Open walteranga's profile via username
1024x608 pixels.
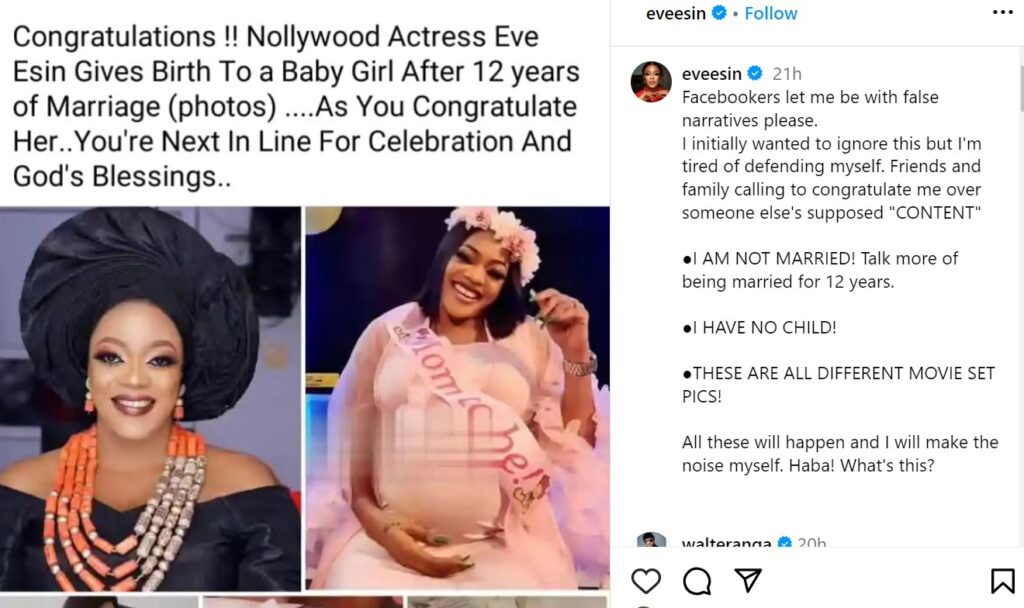[x=725, y=545]
